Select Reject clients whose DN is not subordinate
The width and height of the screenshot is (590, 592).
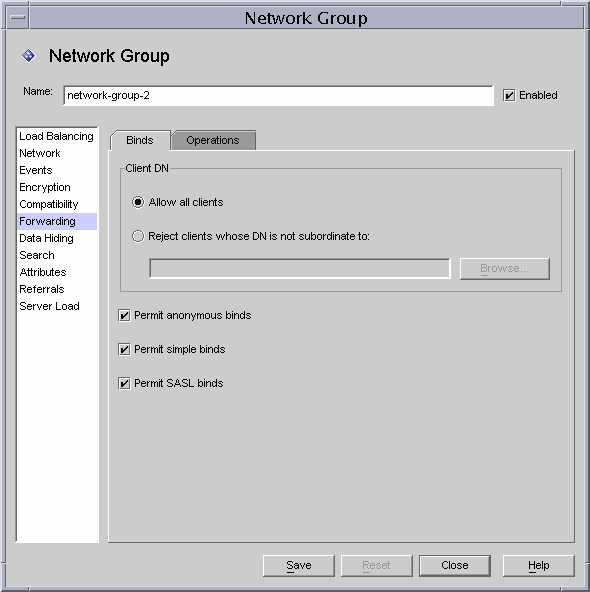click(138, 236)
